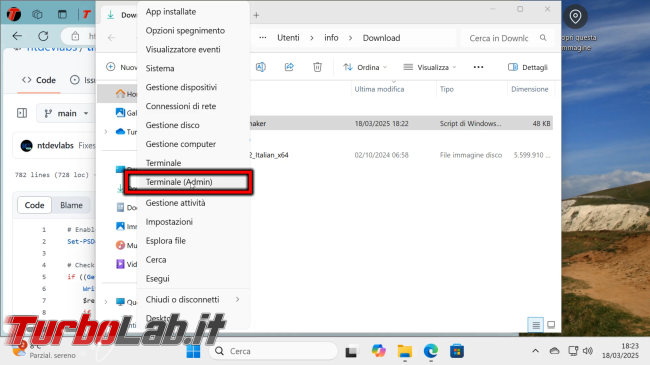Open Gestione computer
Image resolution: width=650 pixels, height=365 pixels.
181,144
